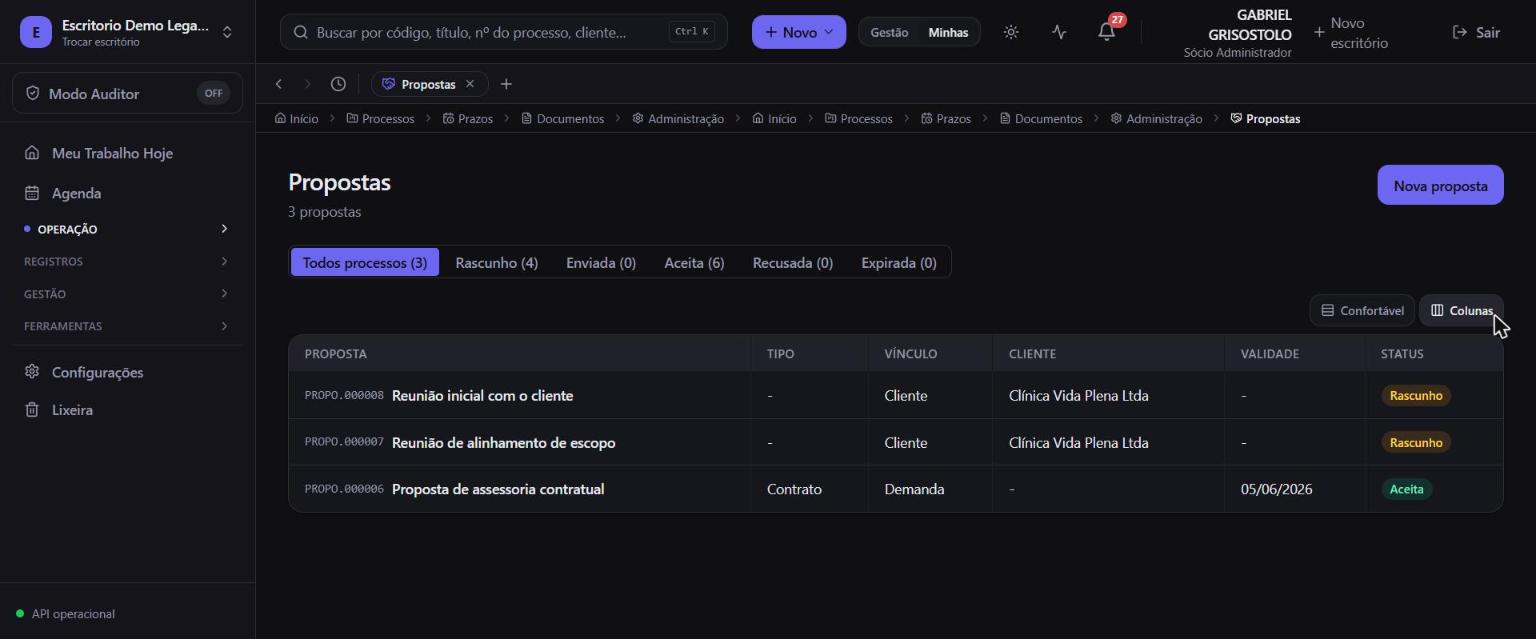This screenshot has width=1536, height=639.
Task: Go forward with the right arrow
Action: pyautogui.click(x=308, y=84)
